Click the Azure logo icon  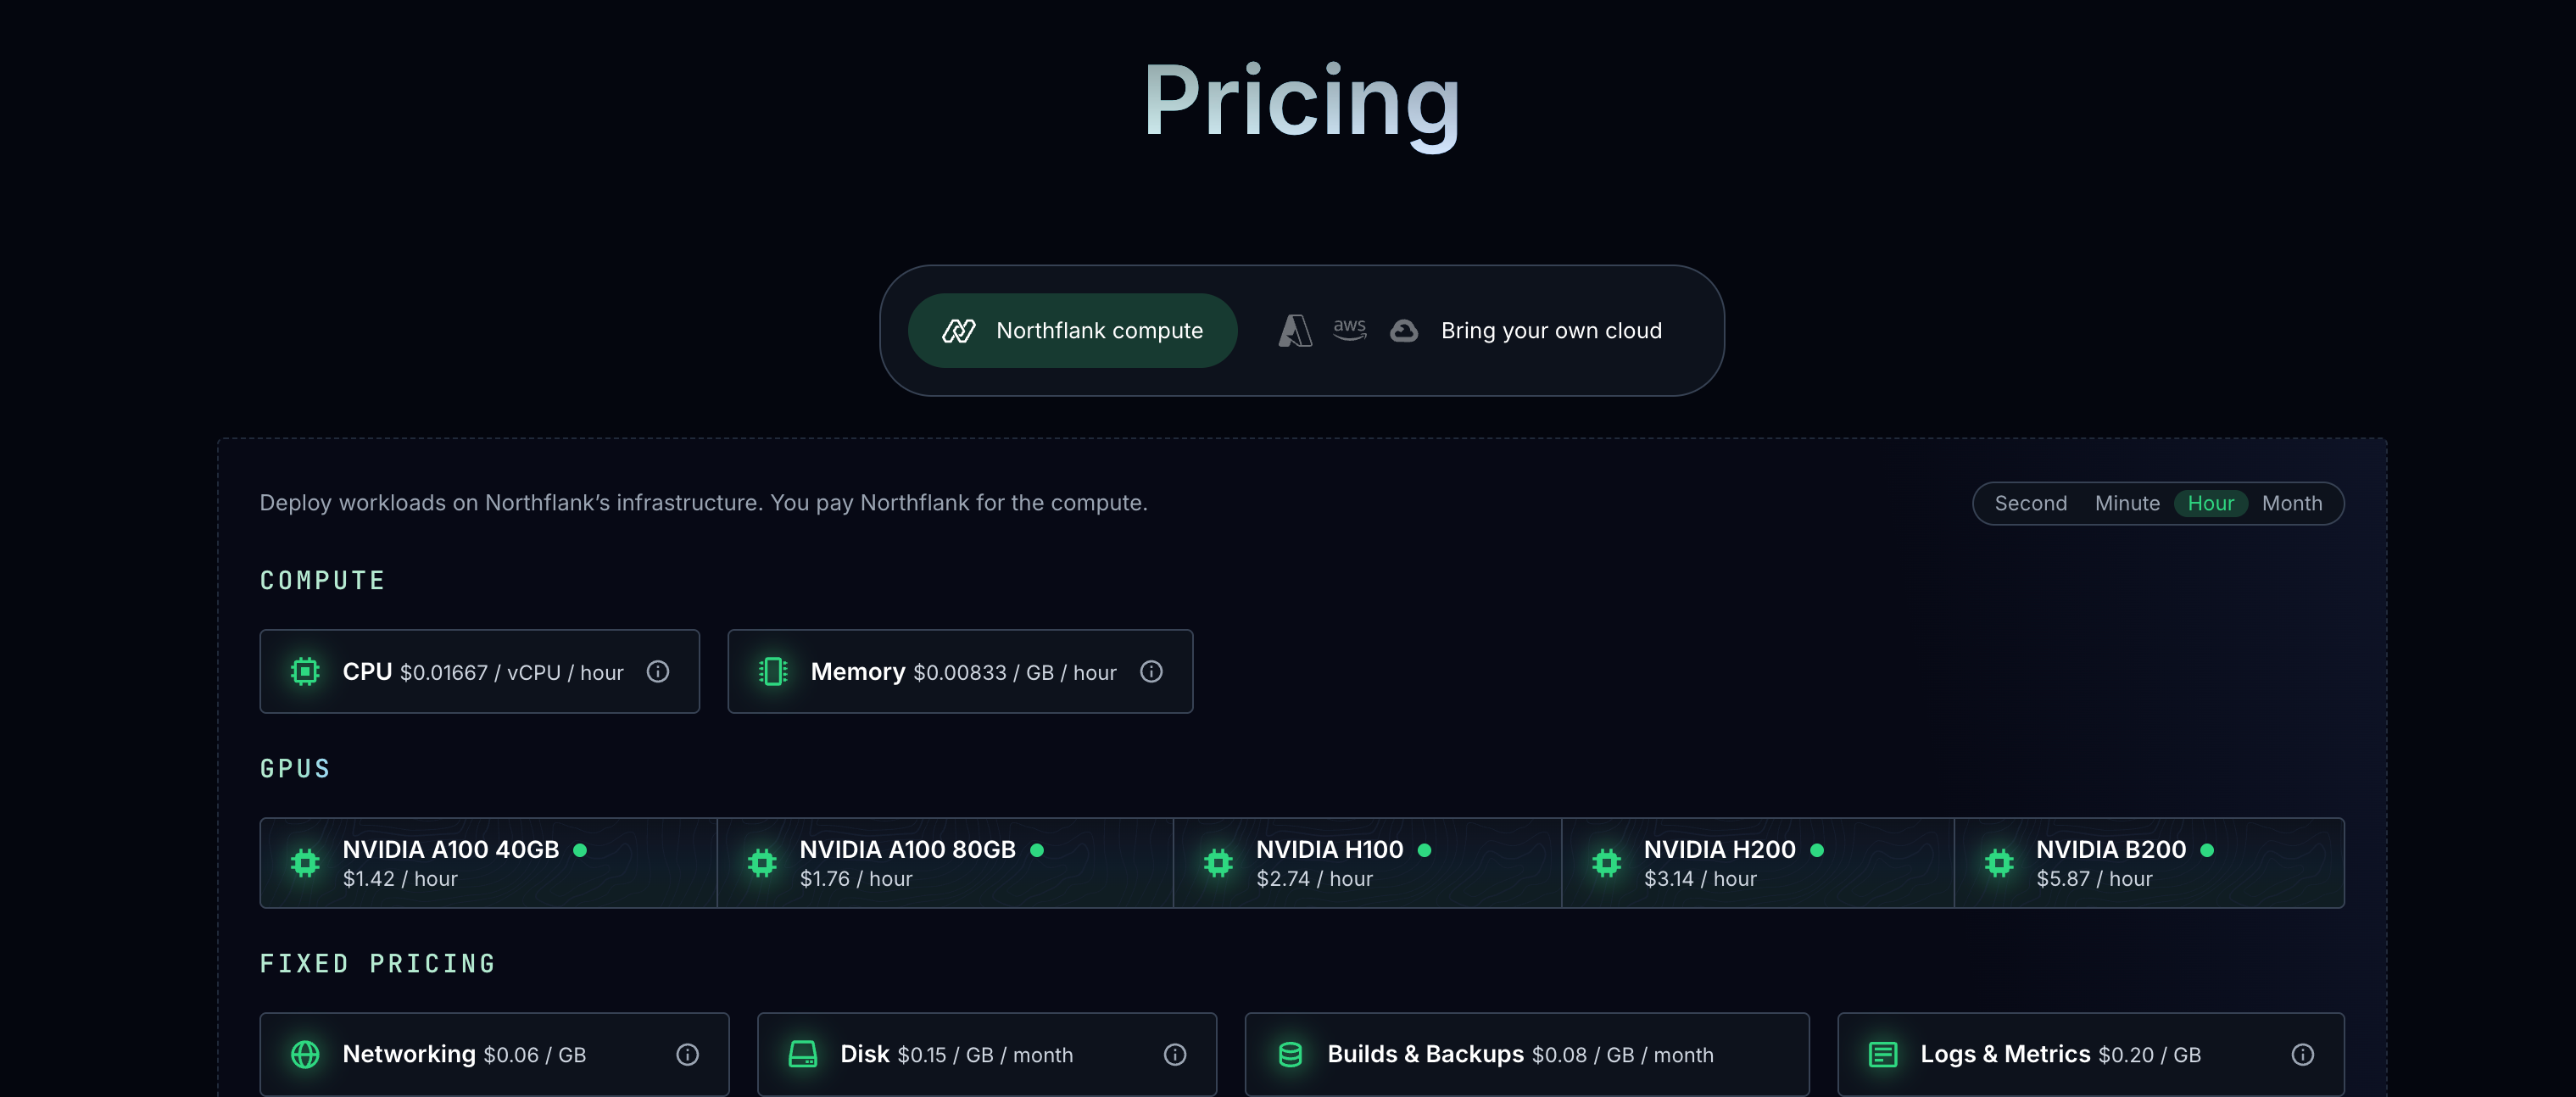1295,331
